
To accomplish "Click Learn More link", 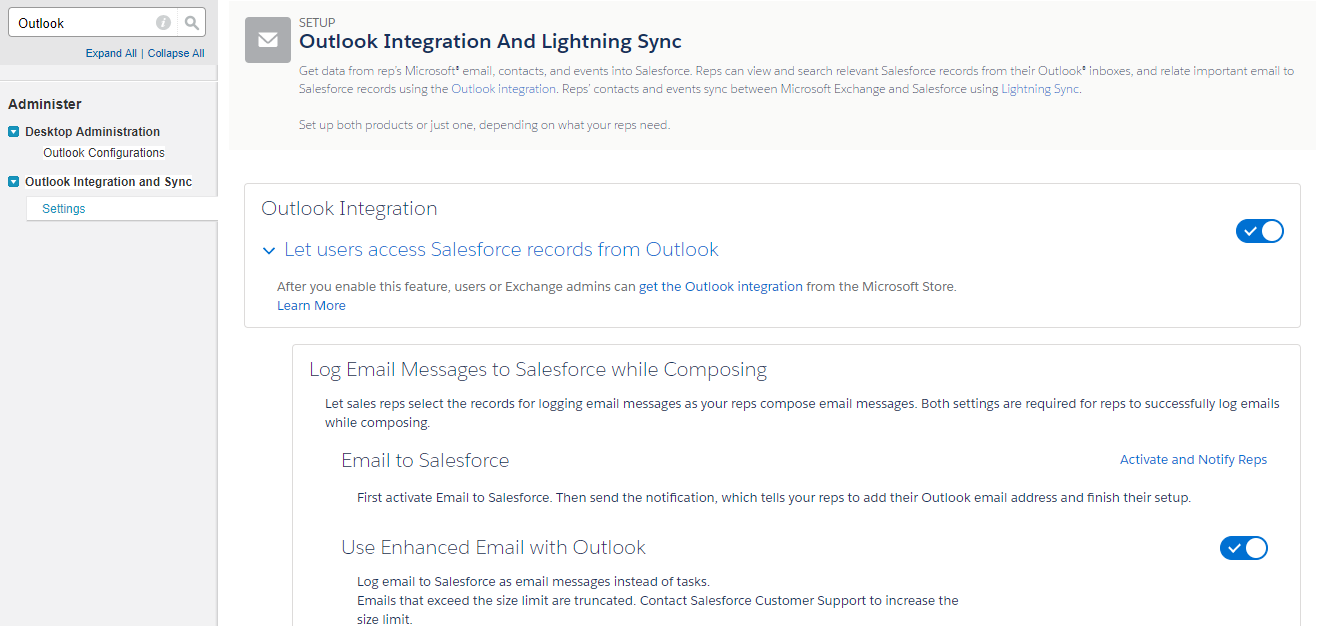I will 311,306.
